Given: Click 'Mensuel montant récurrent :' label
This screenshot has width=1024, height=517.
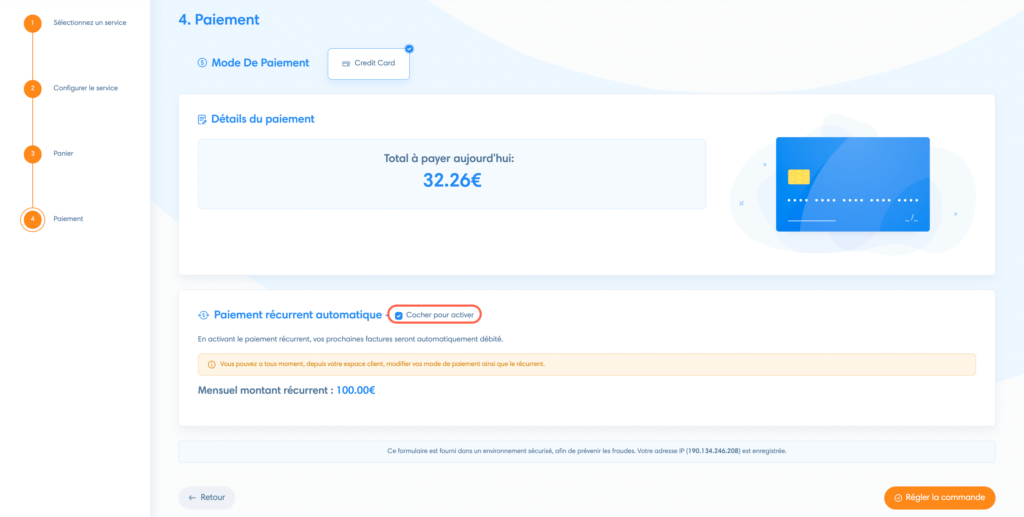Looking at the screenshot, I should [265, 391].
